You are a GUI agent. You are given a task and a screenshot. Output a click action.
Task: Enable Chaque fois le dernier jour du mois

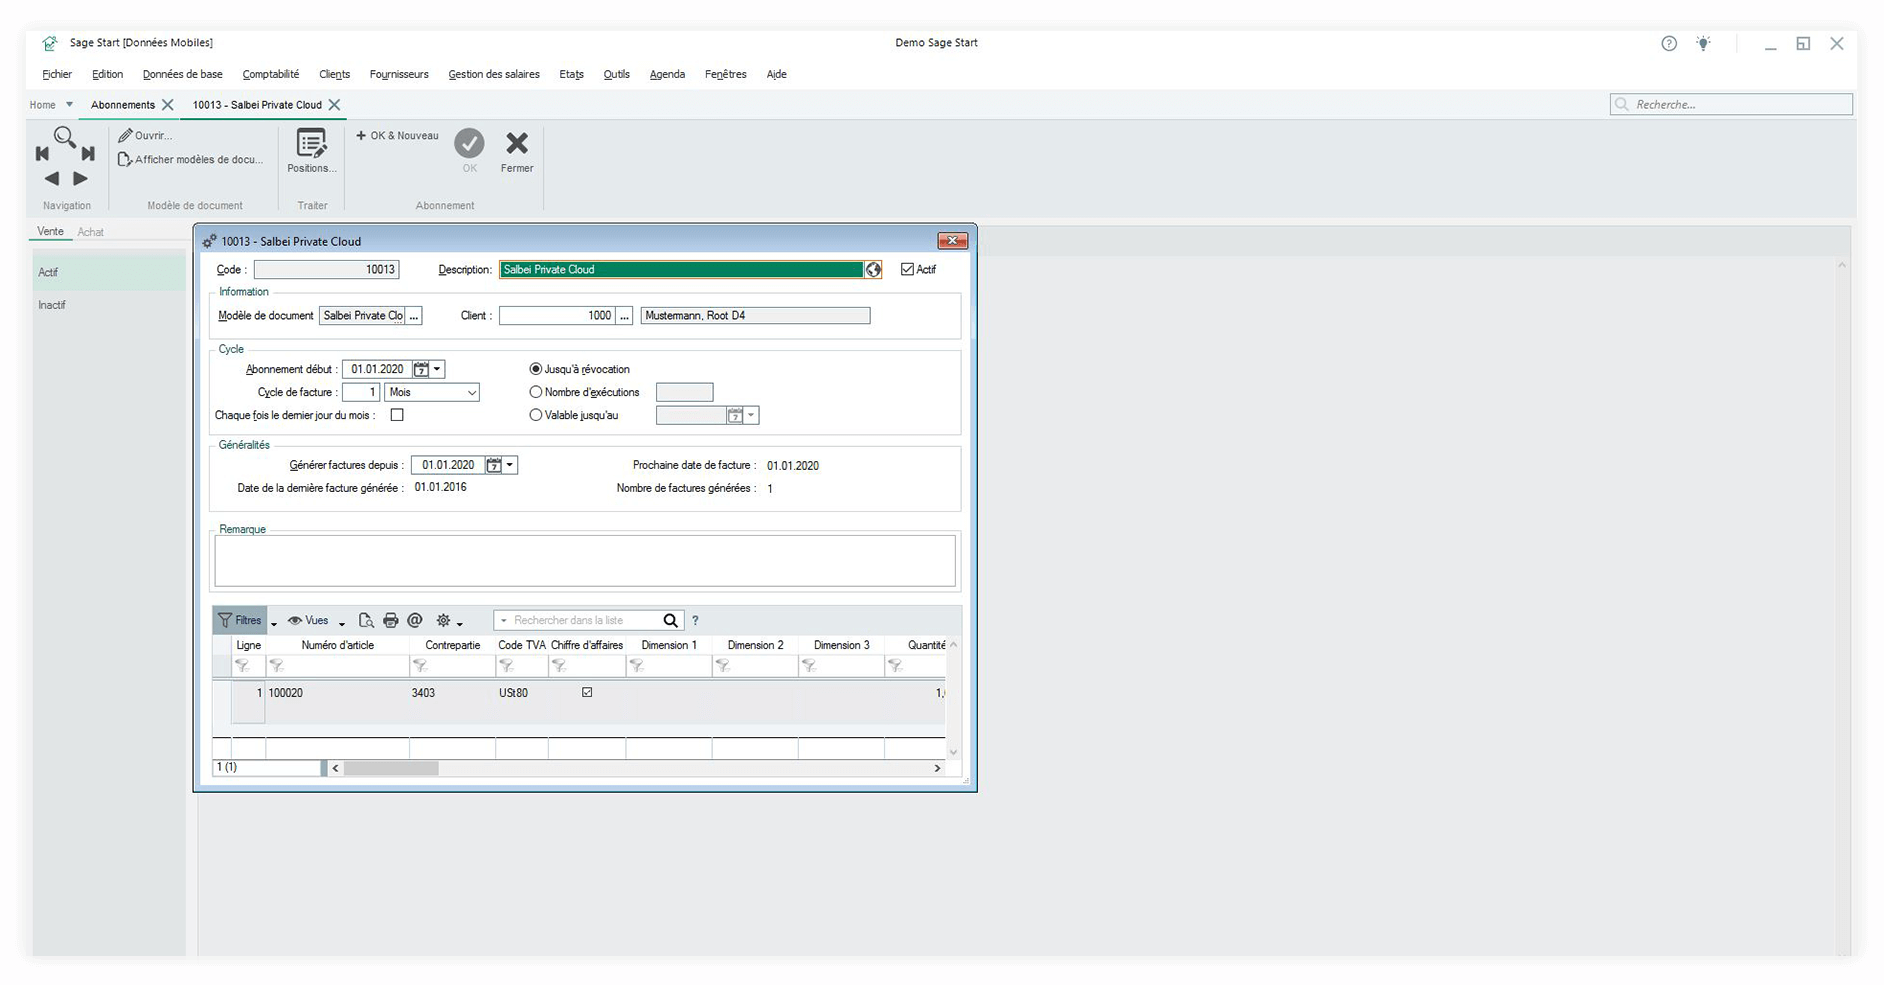tap(397, 415)
